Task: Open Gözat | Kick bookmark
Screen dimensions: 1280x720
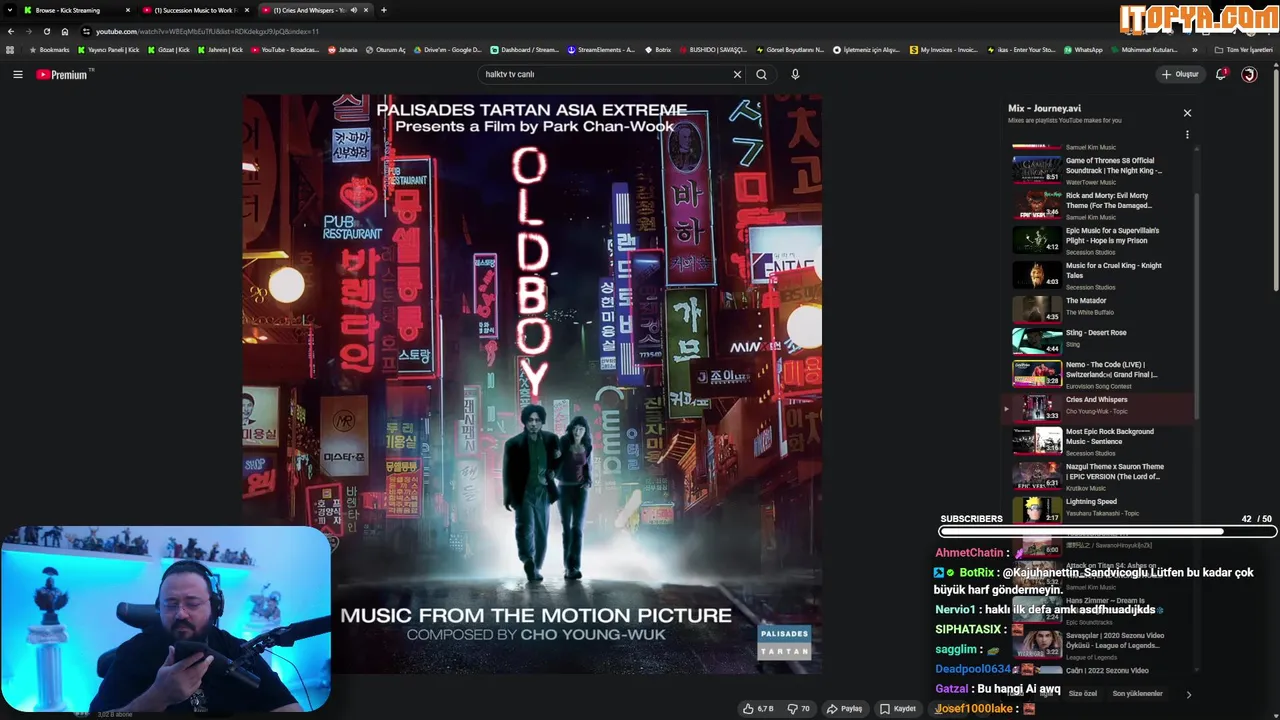Action: [x=169, y=50]
